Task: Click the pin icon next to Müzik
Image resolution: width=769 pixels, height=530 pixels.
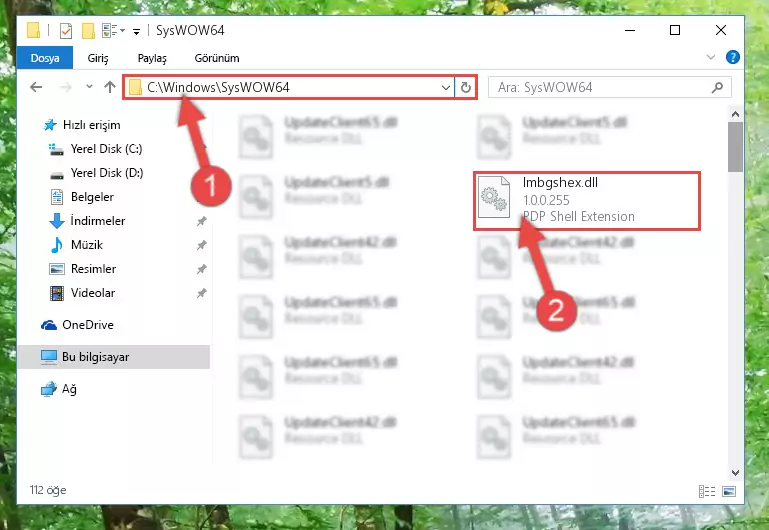Action: 201,245
